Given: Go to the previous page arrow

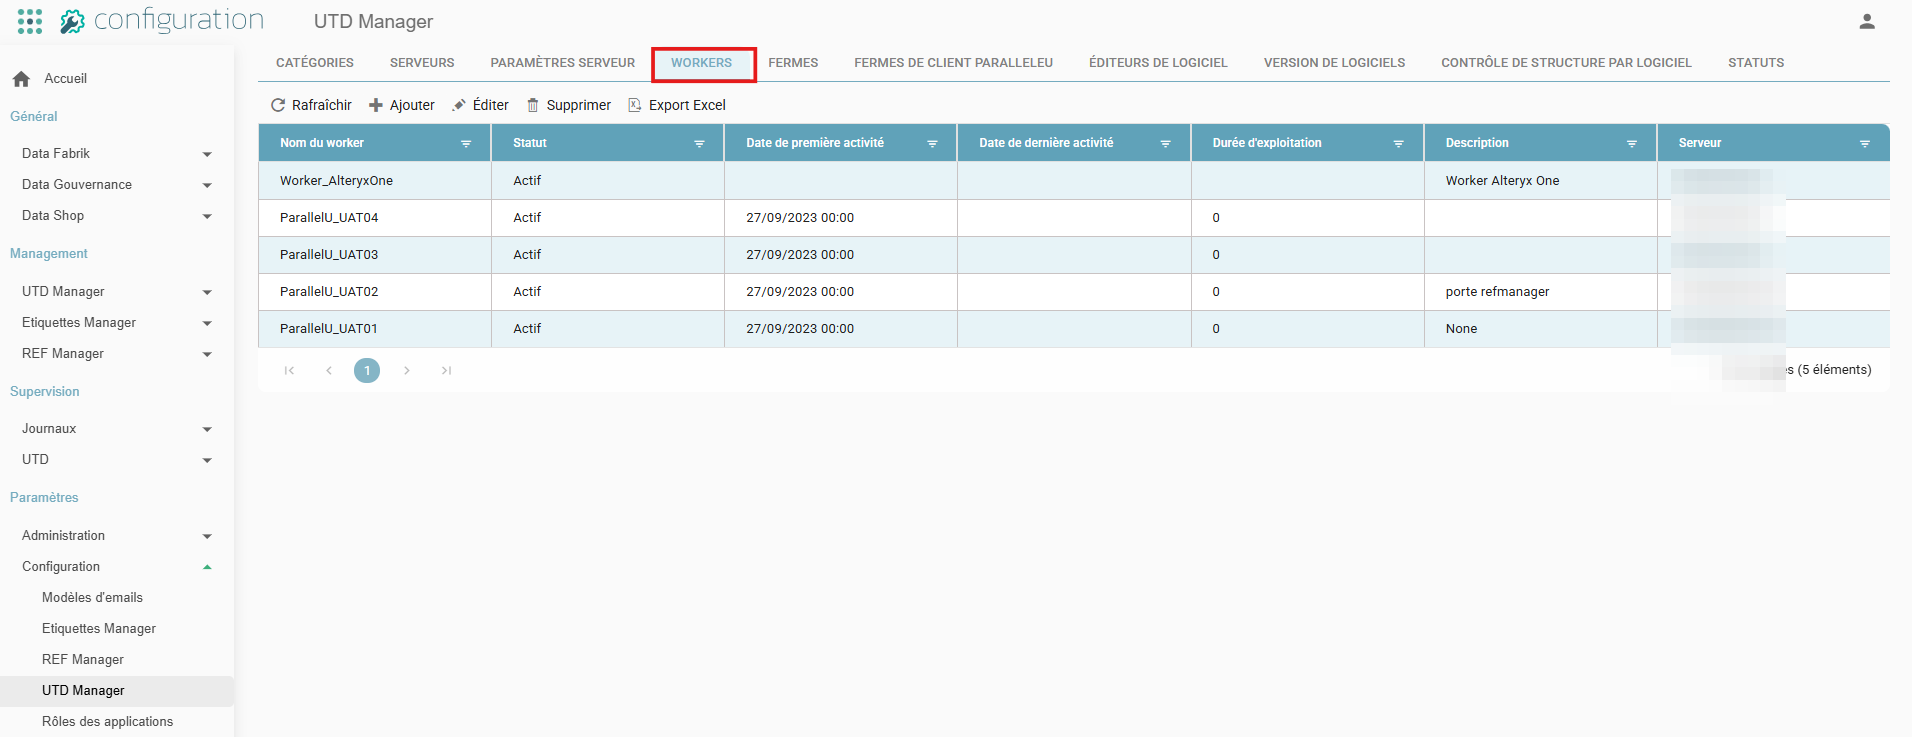Looking at the screenshot, I should (x=329, y=371).
